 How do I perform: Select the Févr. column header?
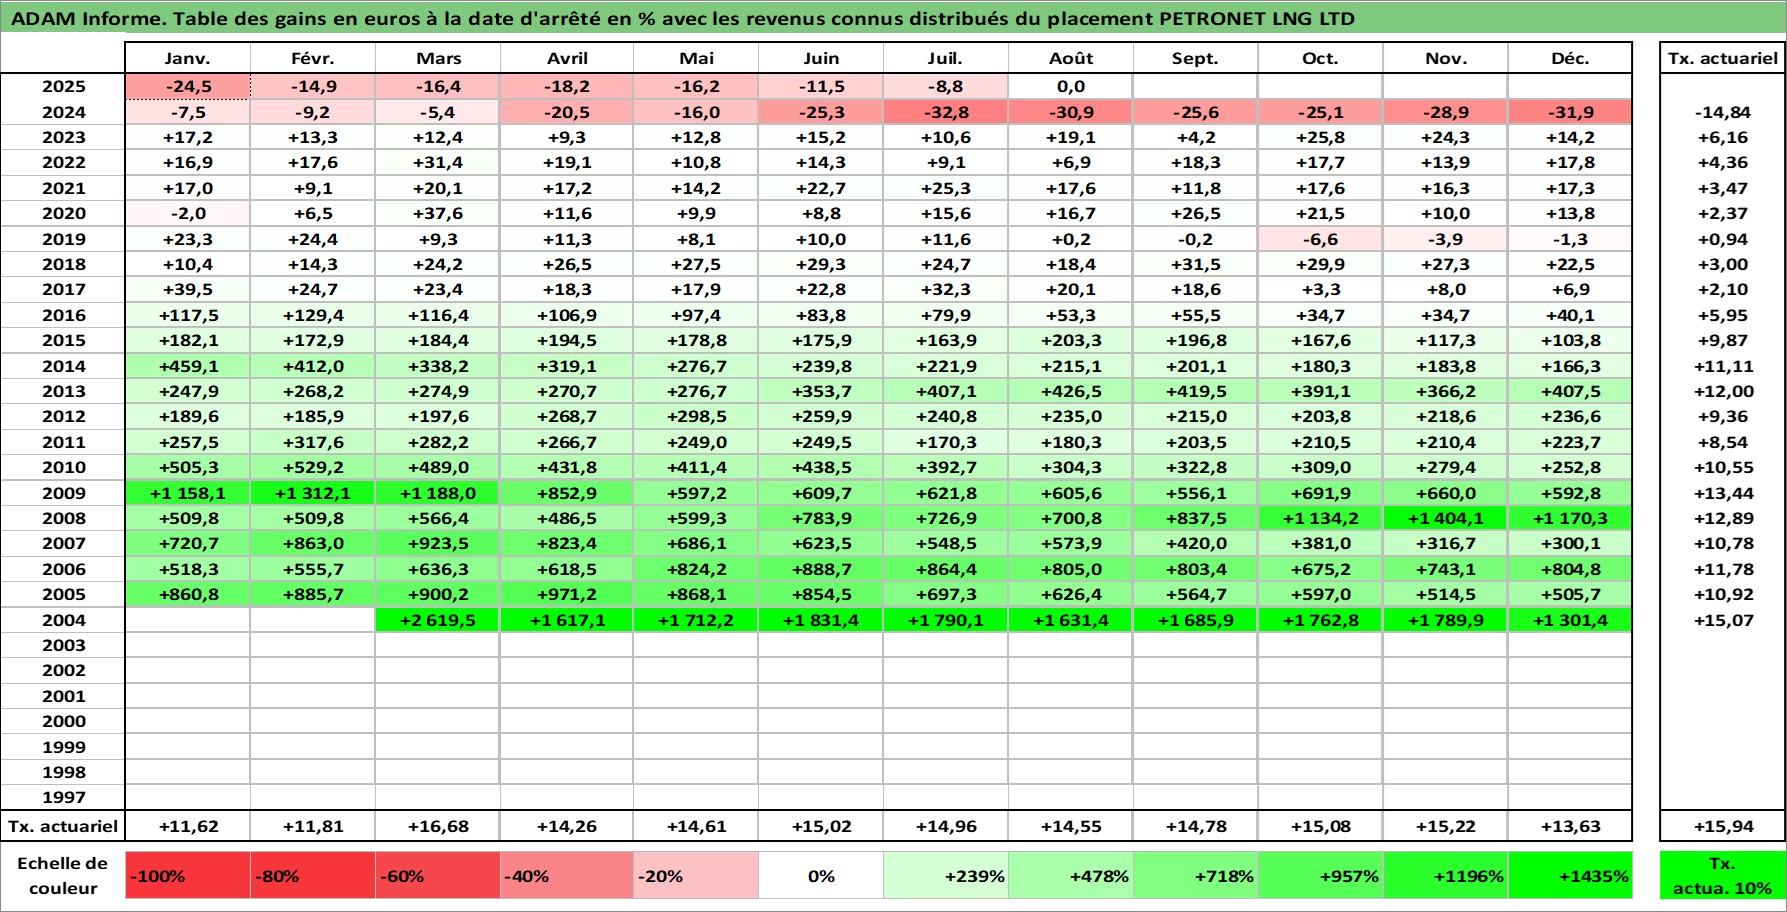[x=312, y=58]
